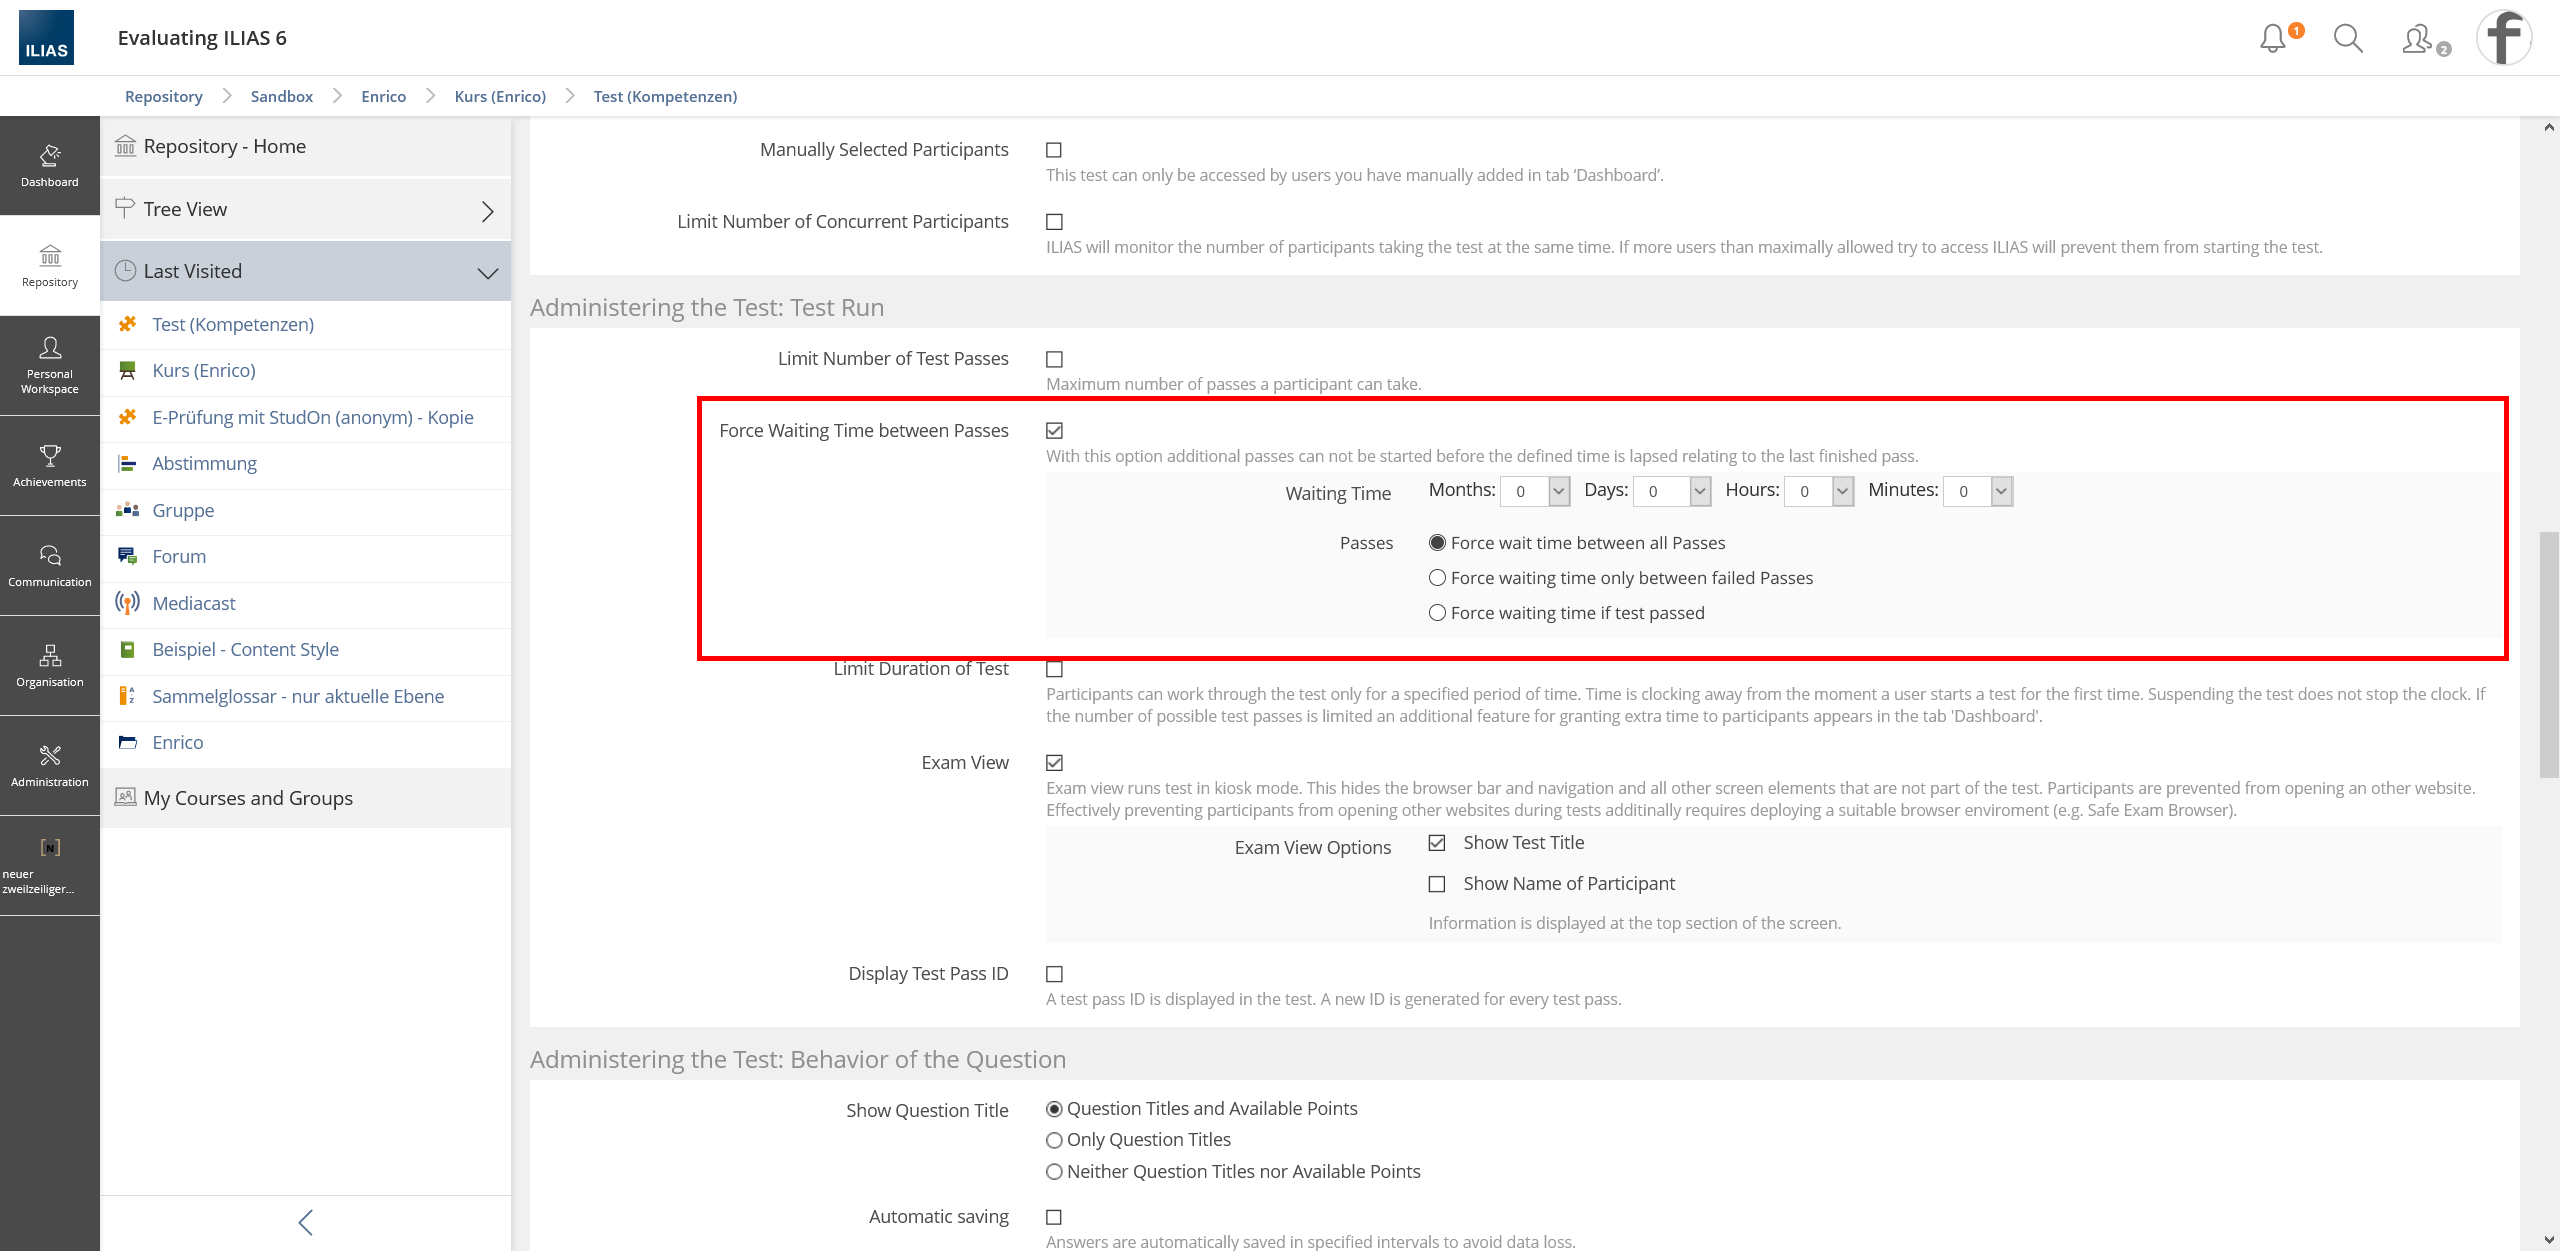This screenshot has height=1251, width=2560.
Task: Uncheck Force Waiting Time between Passes
Action: pyautogui.click(x=1054, y=431)
